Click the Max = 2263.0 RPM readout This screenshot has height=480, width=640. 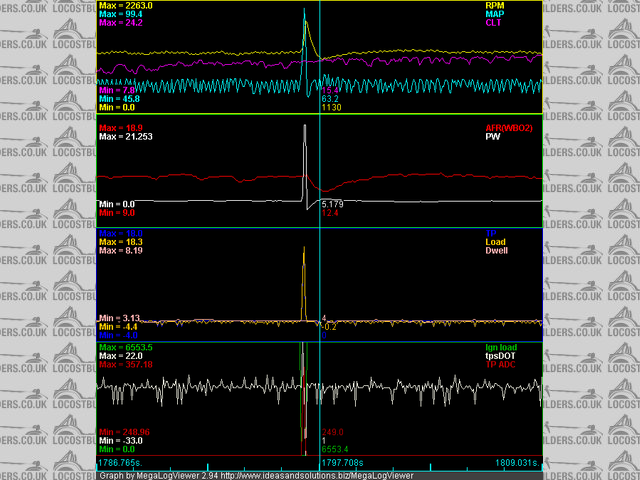pos(126,5)
